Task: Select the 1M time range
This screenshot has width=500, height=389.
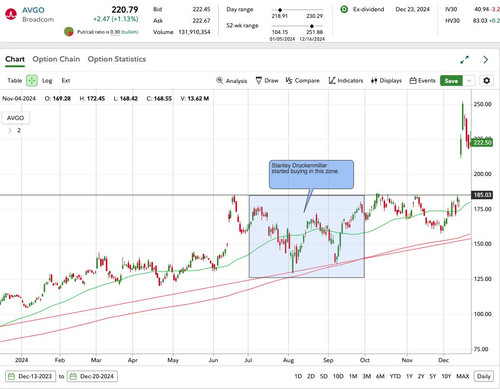Action: 353,376
